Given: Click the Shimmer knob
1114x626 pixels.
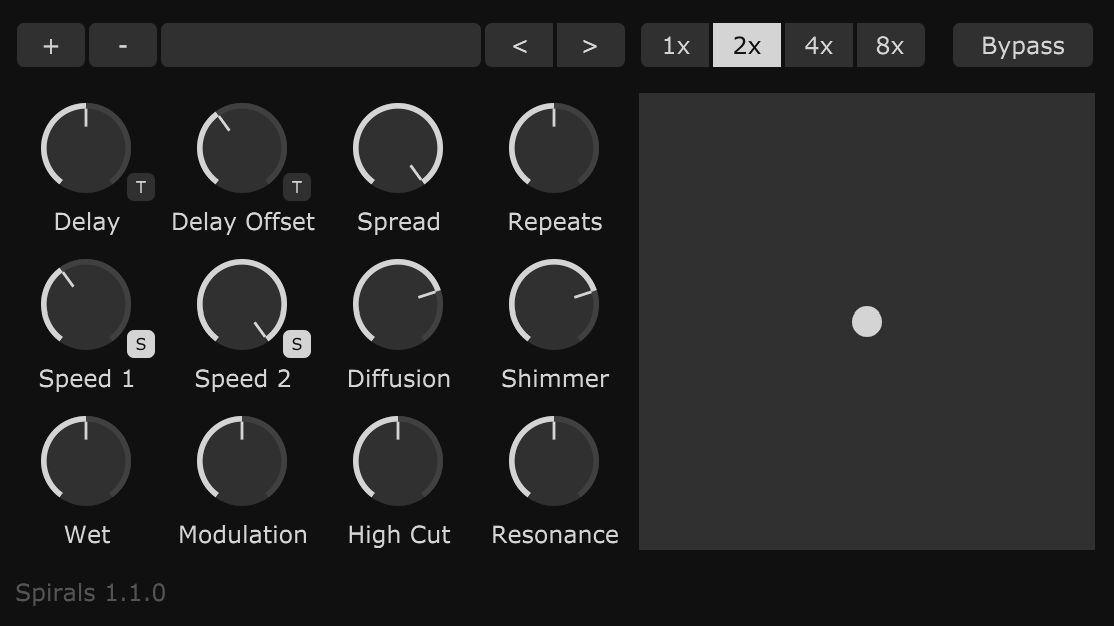Looking at the screenshot, I should pos(554,305).
